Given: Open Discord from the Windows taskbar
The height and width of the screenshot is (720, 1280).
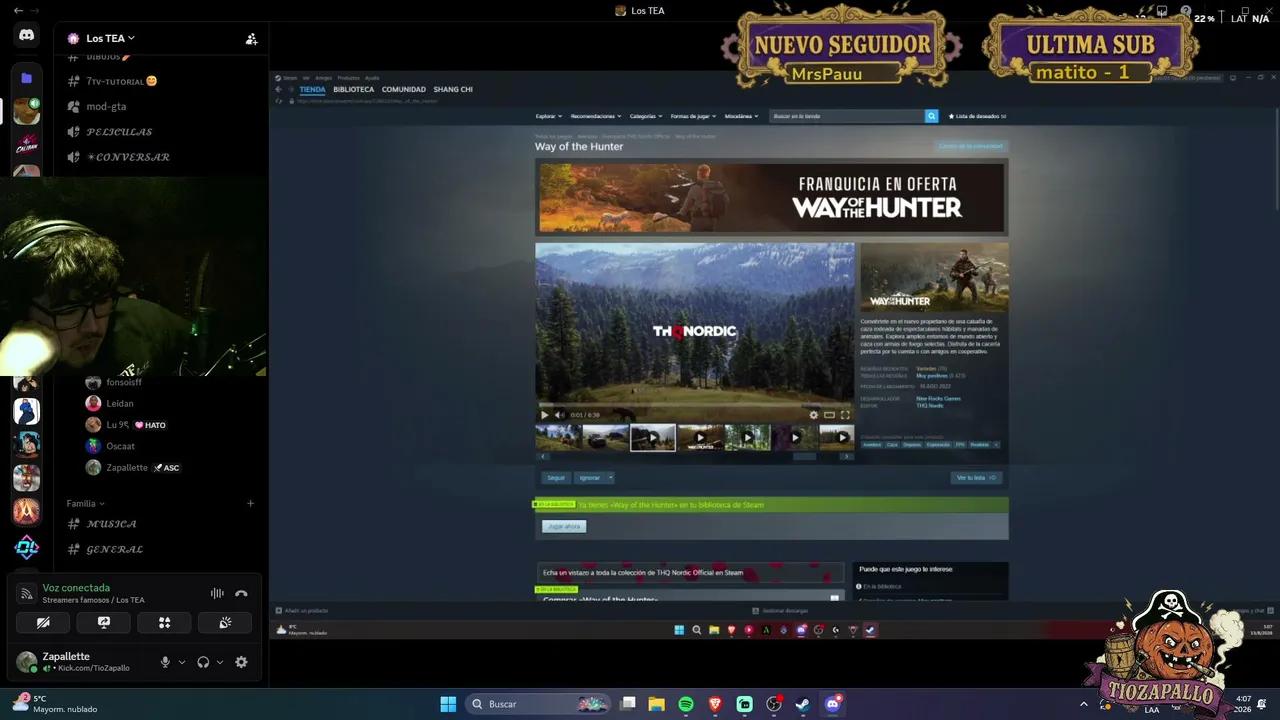Looking at the screenshot, I should tap(833, 704).
